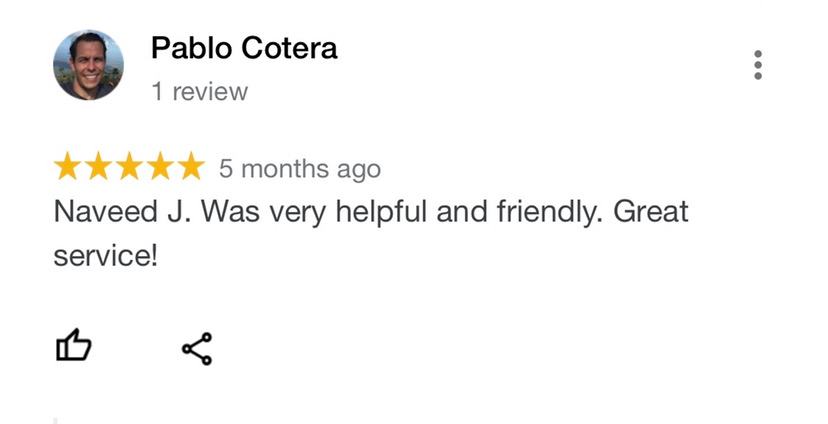
Task: Open the Pablo Cotera profile name link
Action: [244, 47]
